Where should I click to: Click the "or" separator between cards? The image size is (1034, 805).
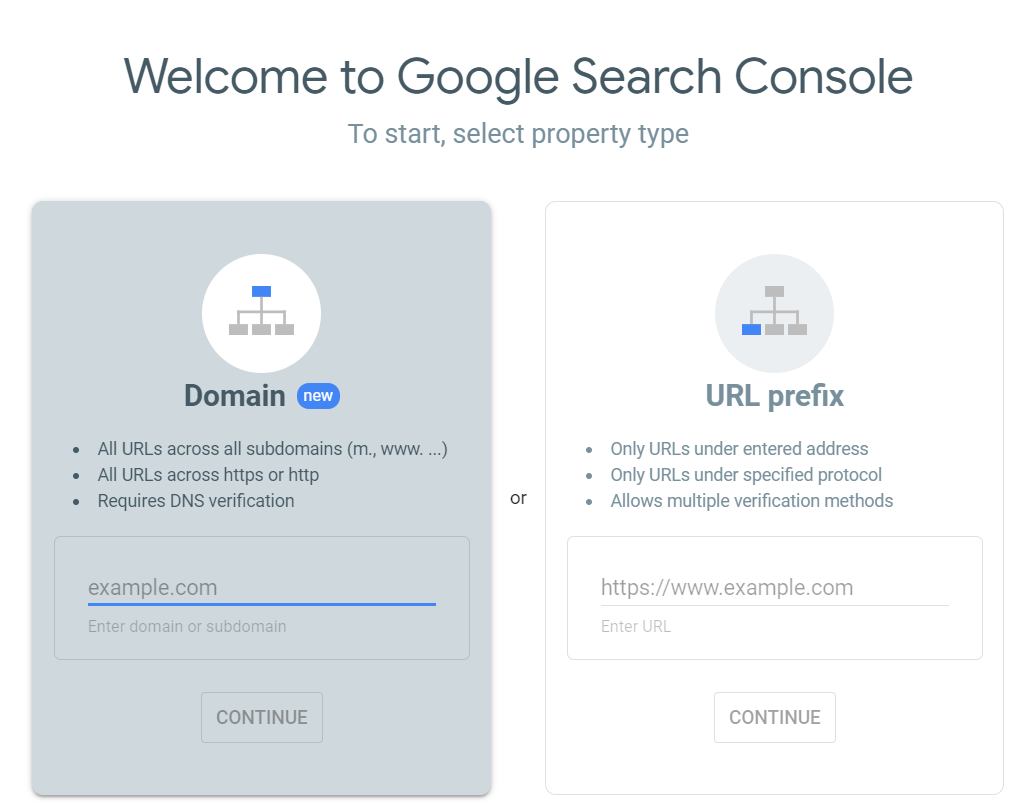[518, 498]
